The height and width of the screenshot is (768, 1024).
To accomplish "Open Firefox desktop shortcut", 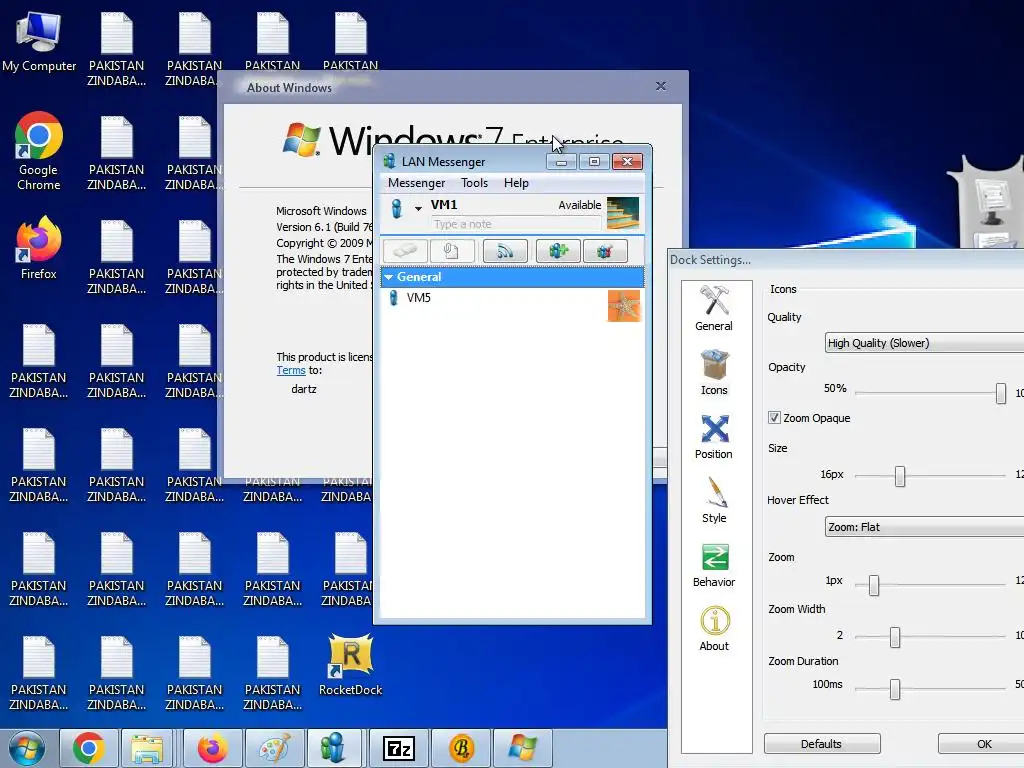I will 39,248.
